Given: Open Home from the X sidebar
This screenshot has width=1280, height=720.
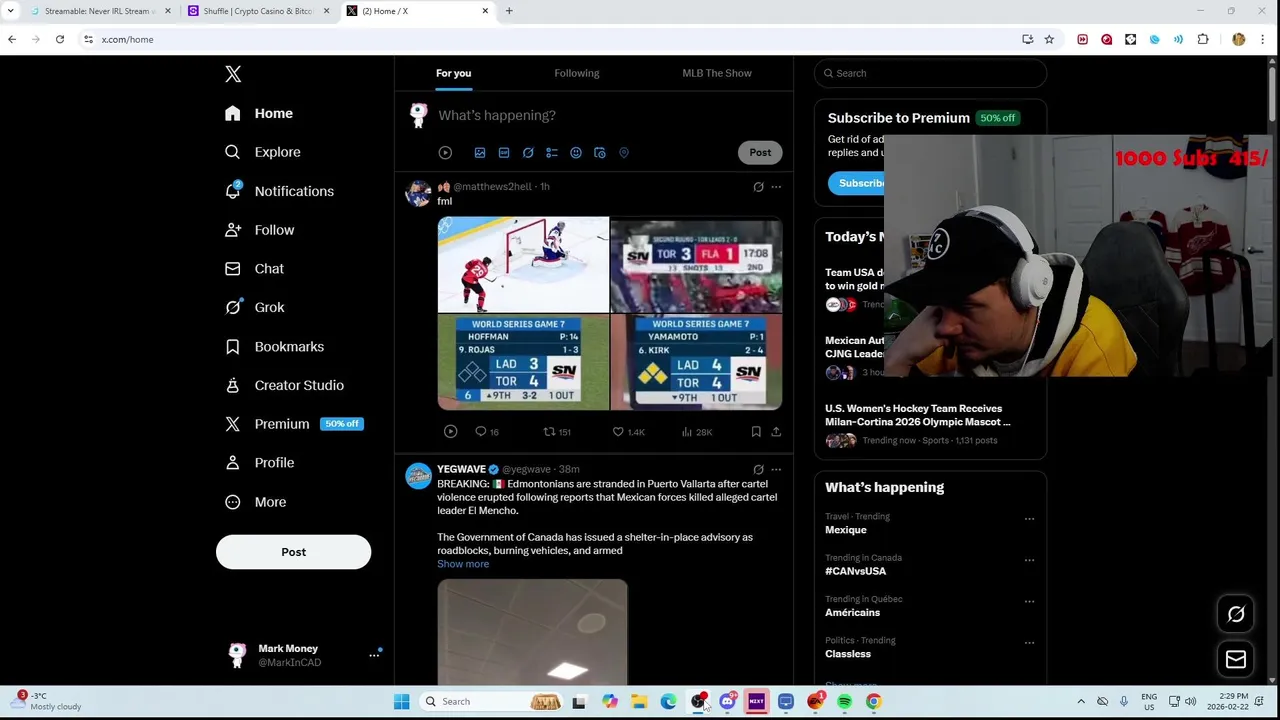Looking at the screenshot, I should [x=259, y=113].
